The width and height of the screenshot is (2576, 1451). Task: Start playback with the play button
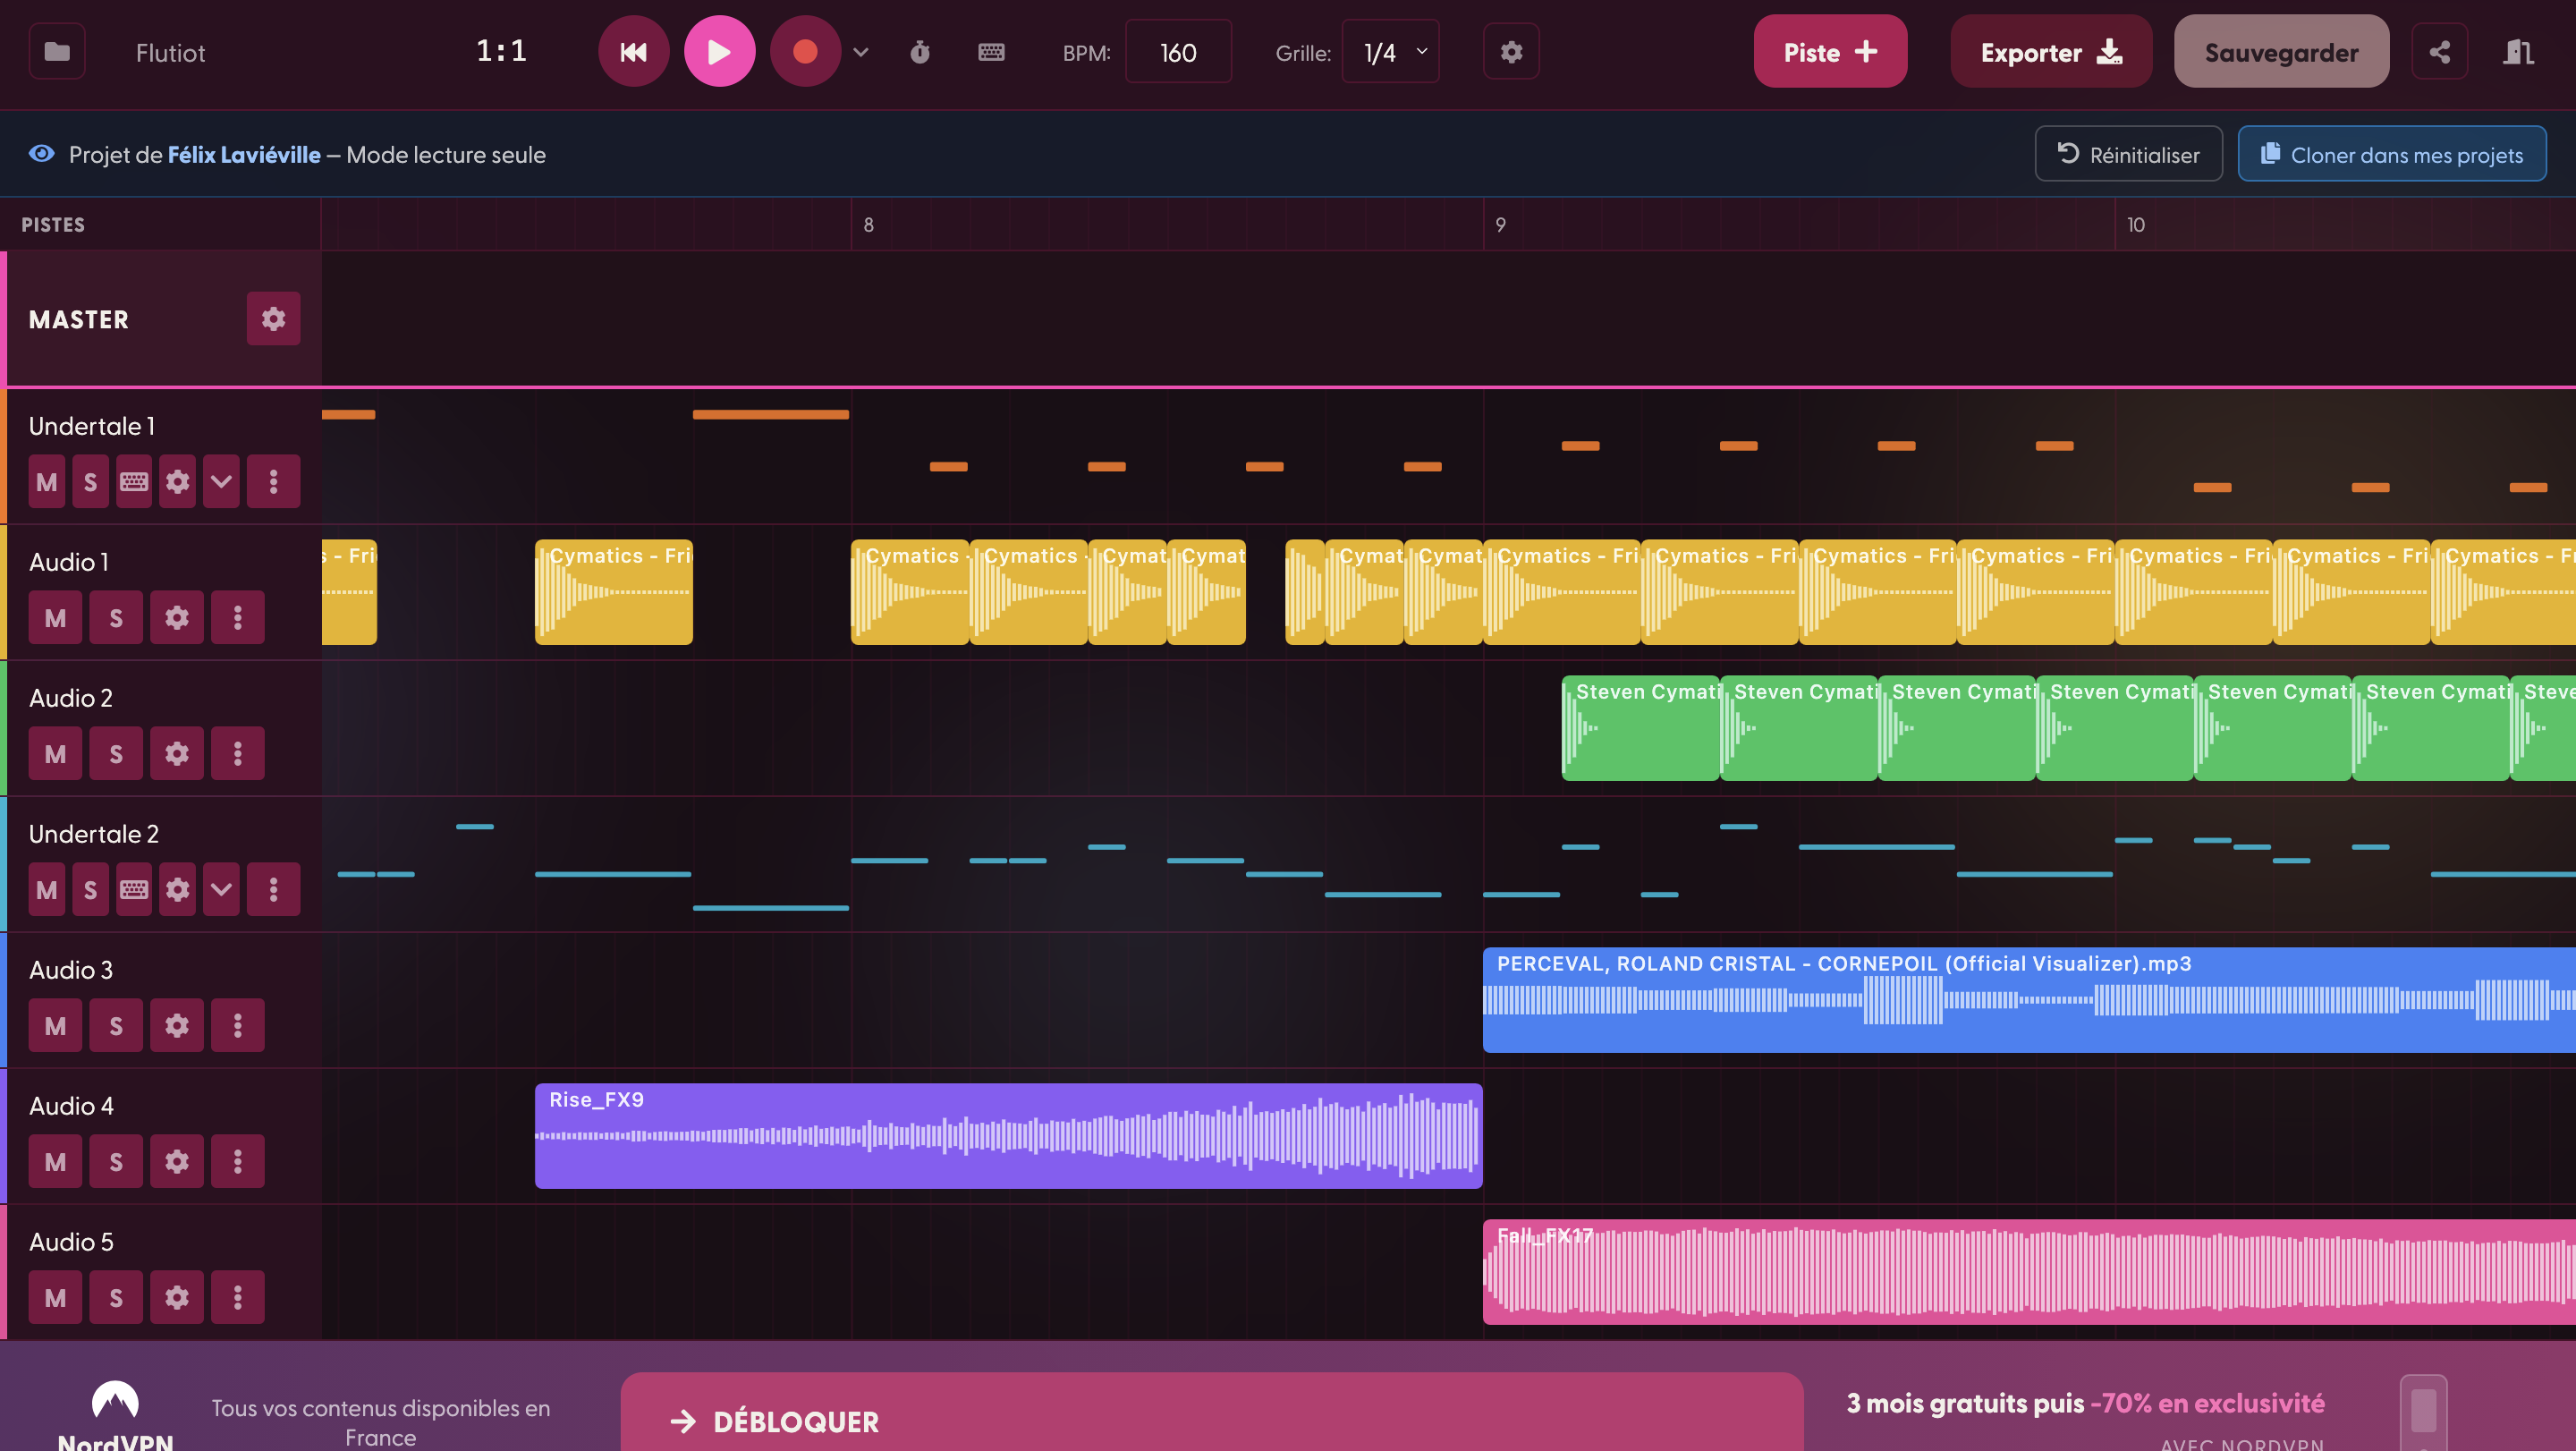pyautogui.click(x=719, y=52)
